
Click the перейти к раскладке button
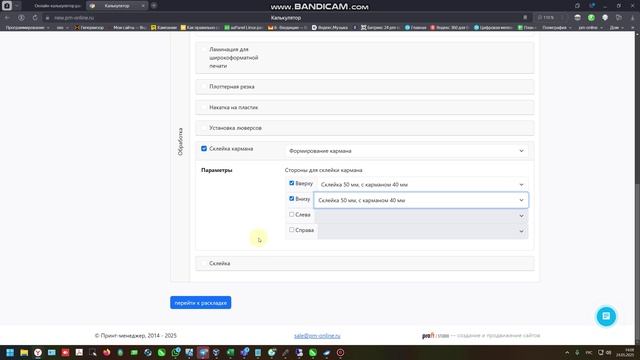coord(201,303)
